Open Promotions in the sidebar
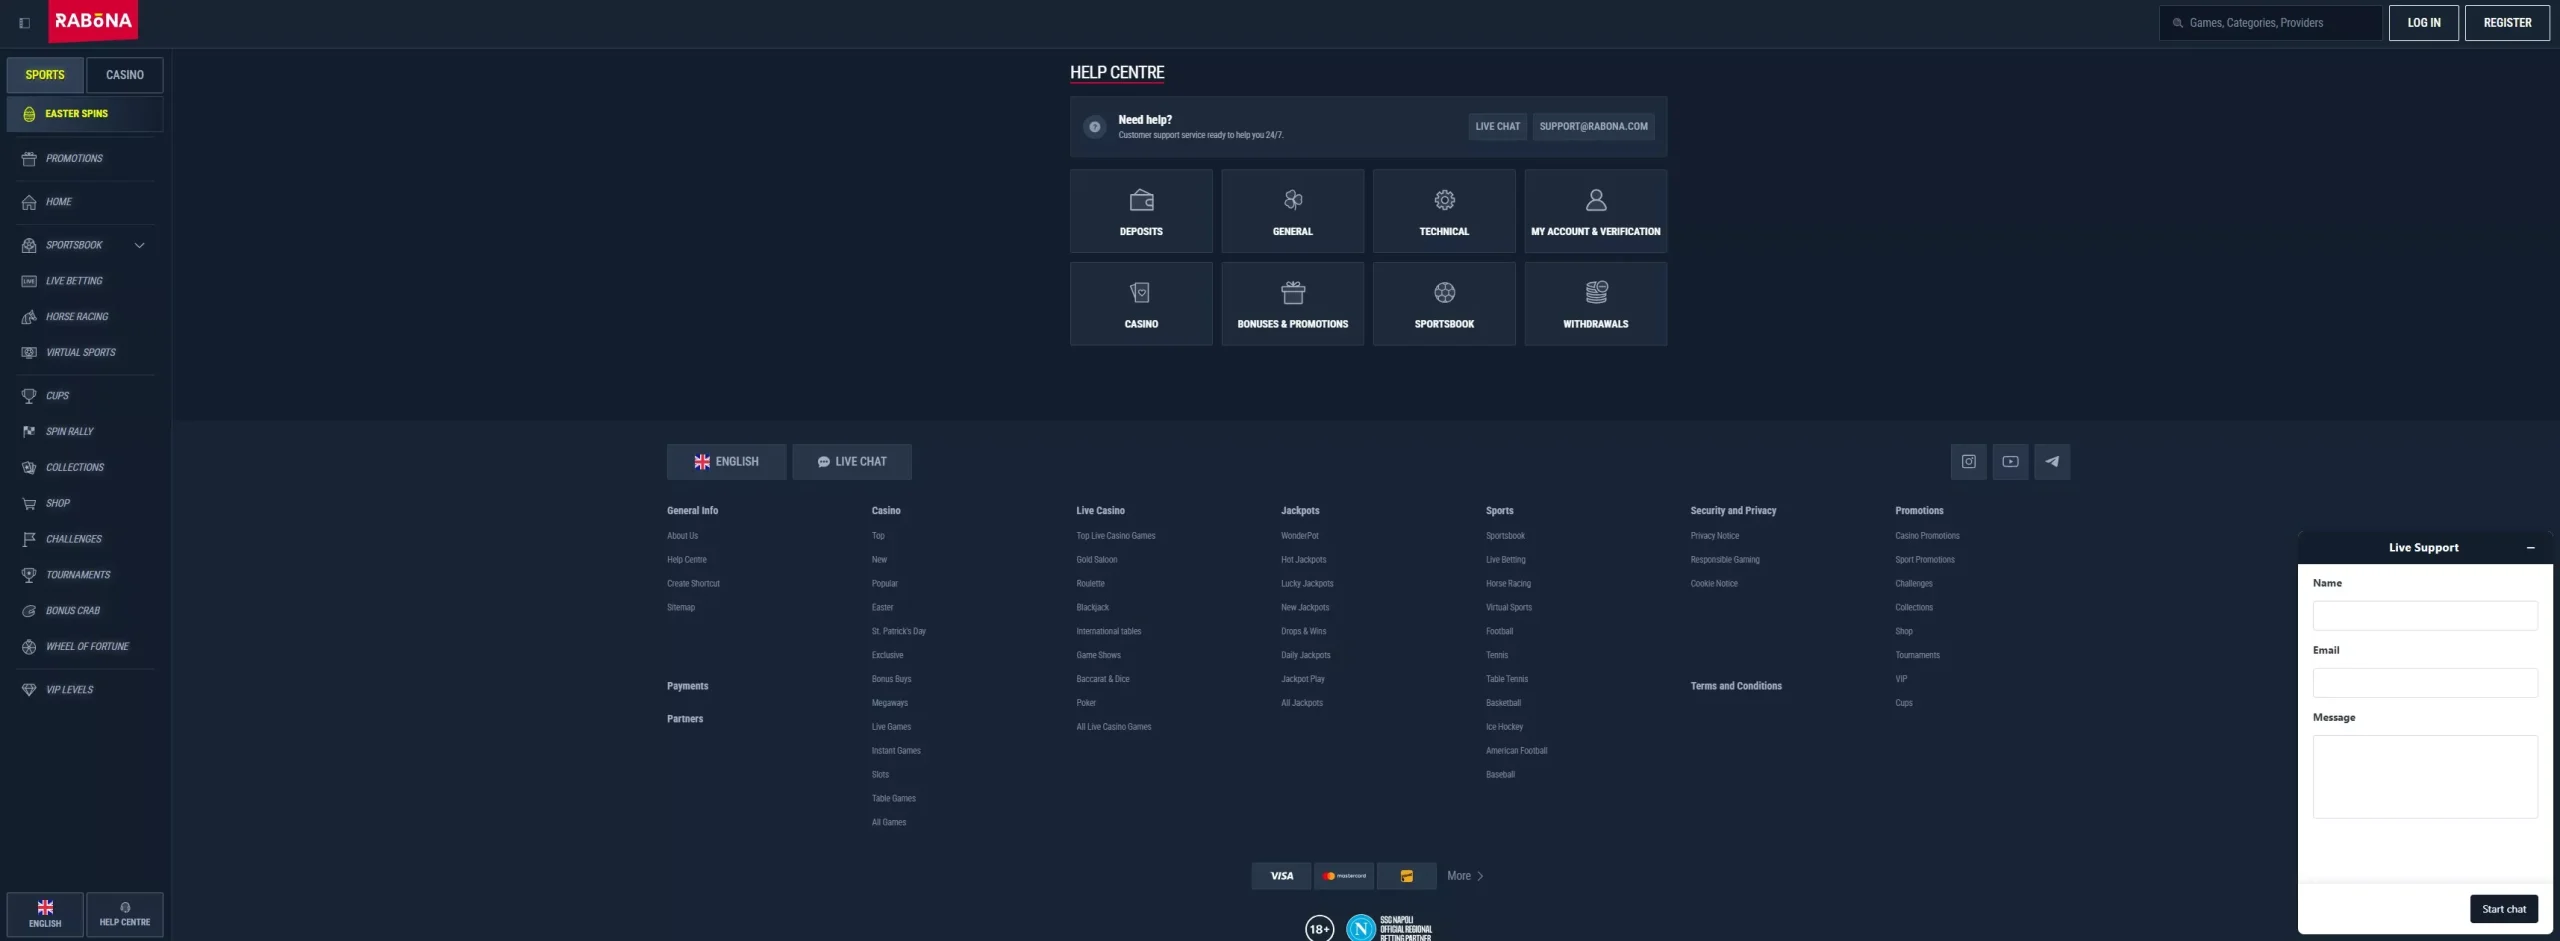Screen dimensions: 2560x941 (85, 159)
